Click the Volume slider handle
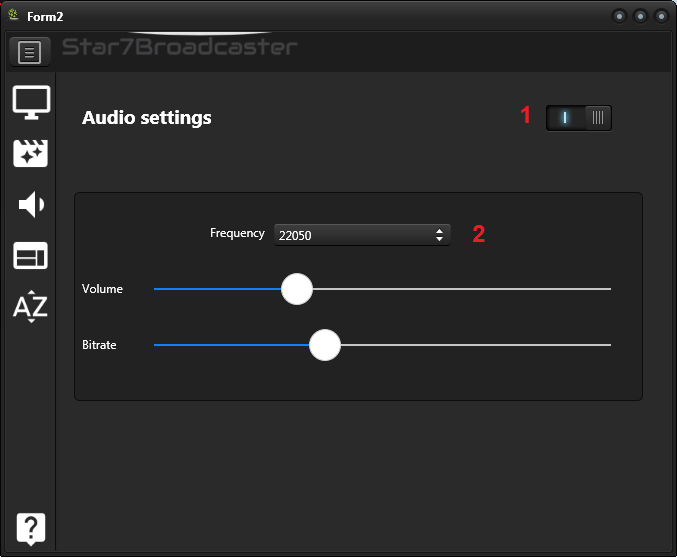This screenshot has width=677, height=558. [x=297, y=289]
